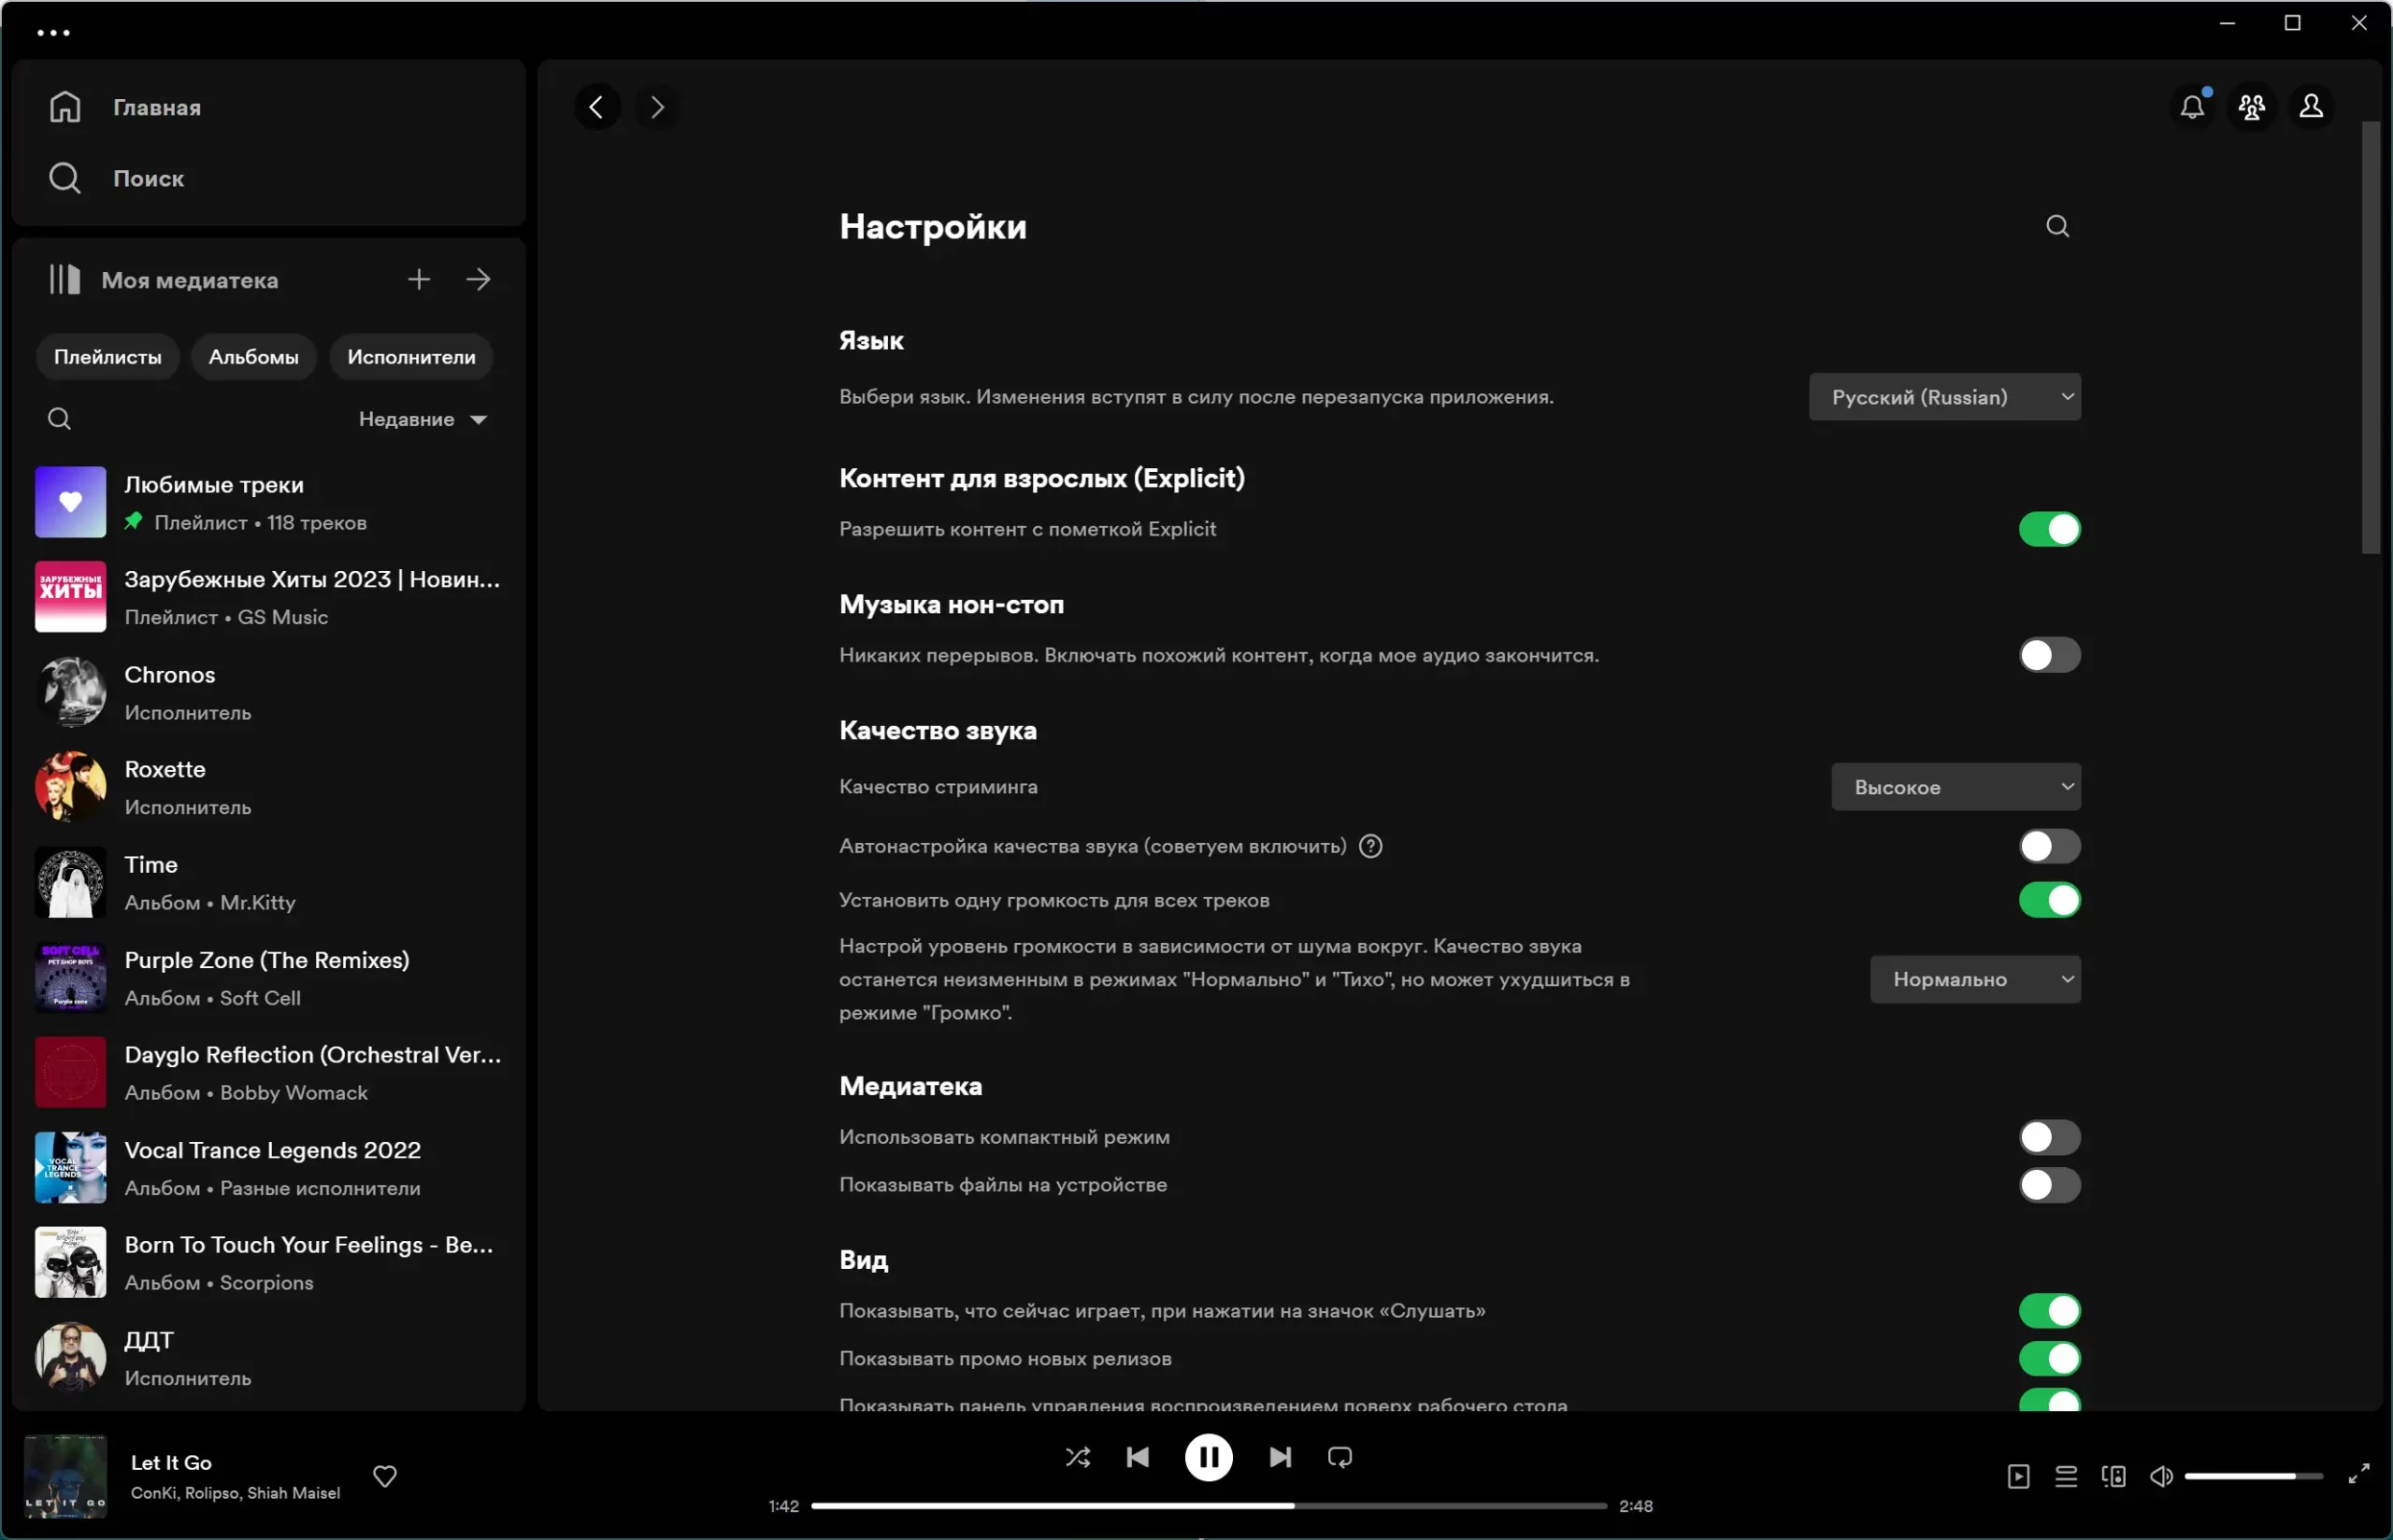Click the repeat icon in player bar
This screenshot has height=1540, width=2393.
[1339, 1457]
